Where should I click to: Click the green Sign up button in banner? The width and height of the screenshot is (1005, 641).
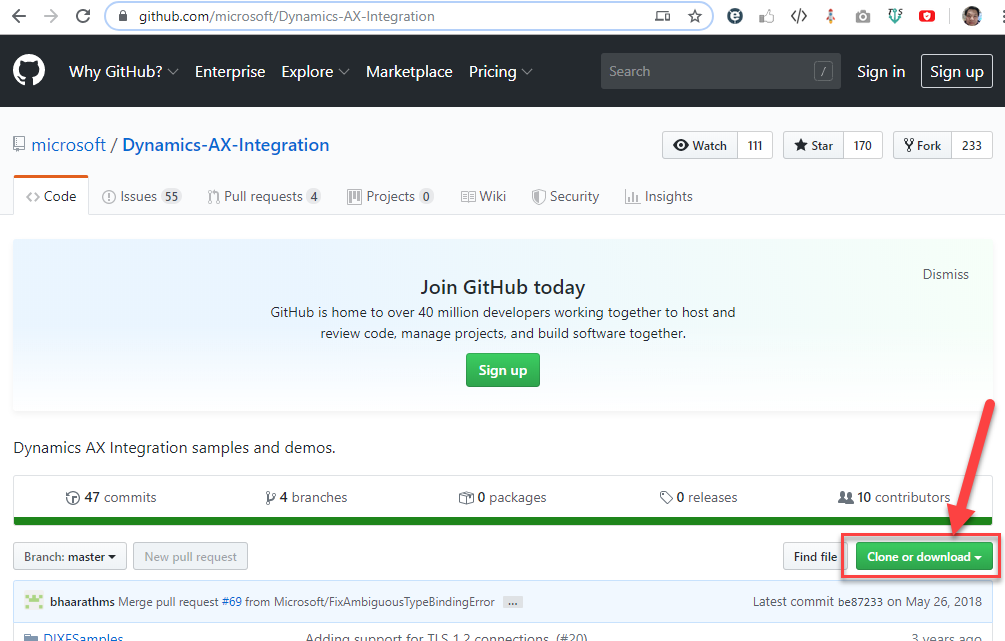(502, 370)
